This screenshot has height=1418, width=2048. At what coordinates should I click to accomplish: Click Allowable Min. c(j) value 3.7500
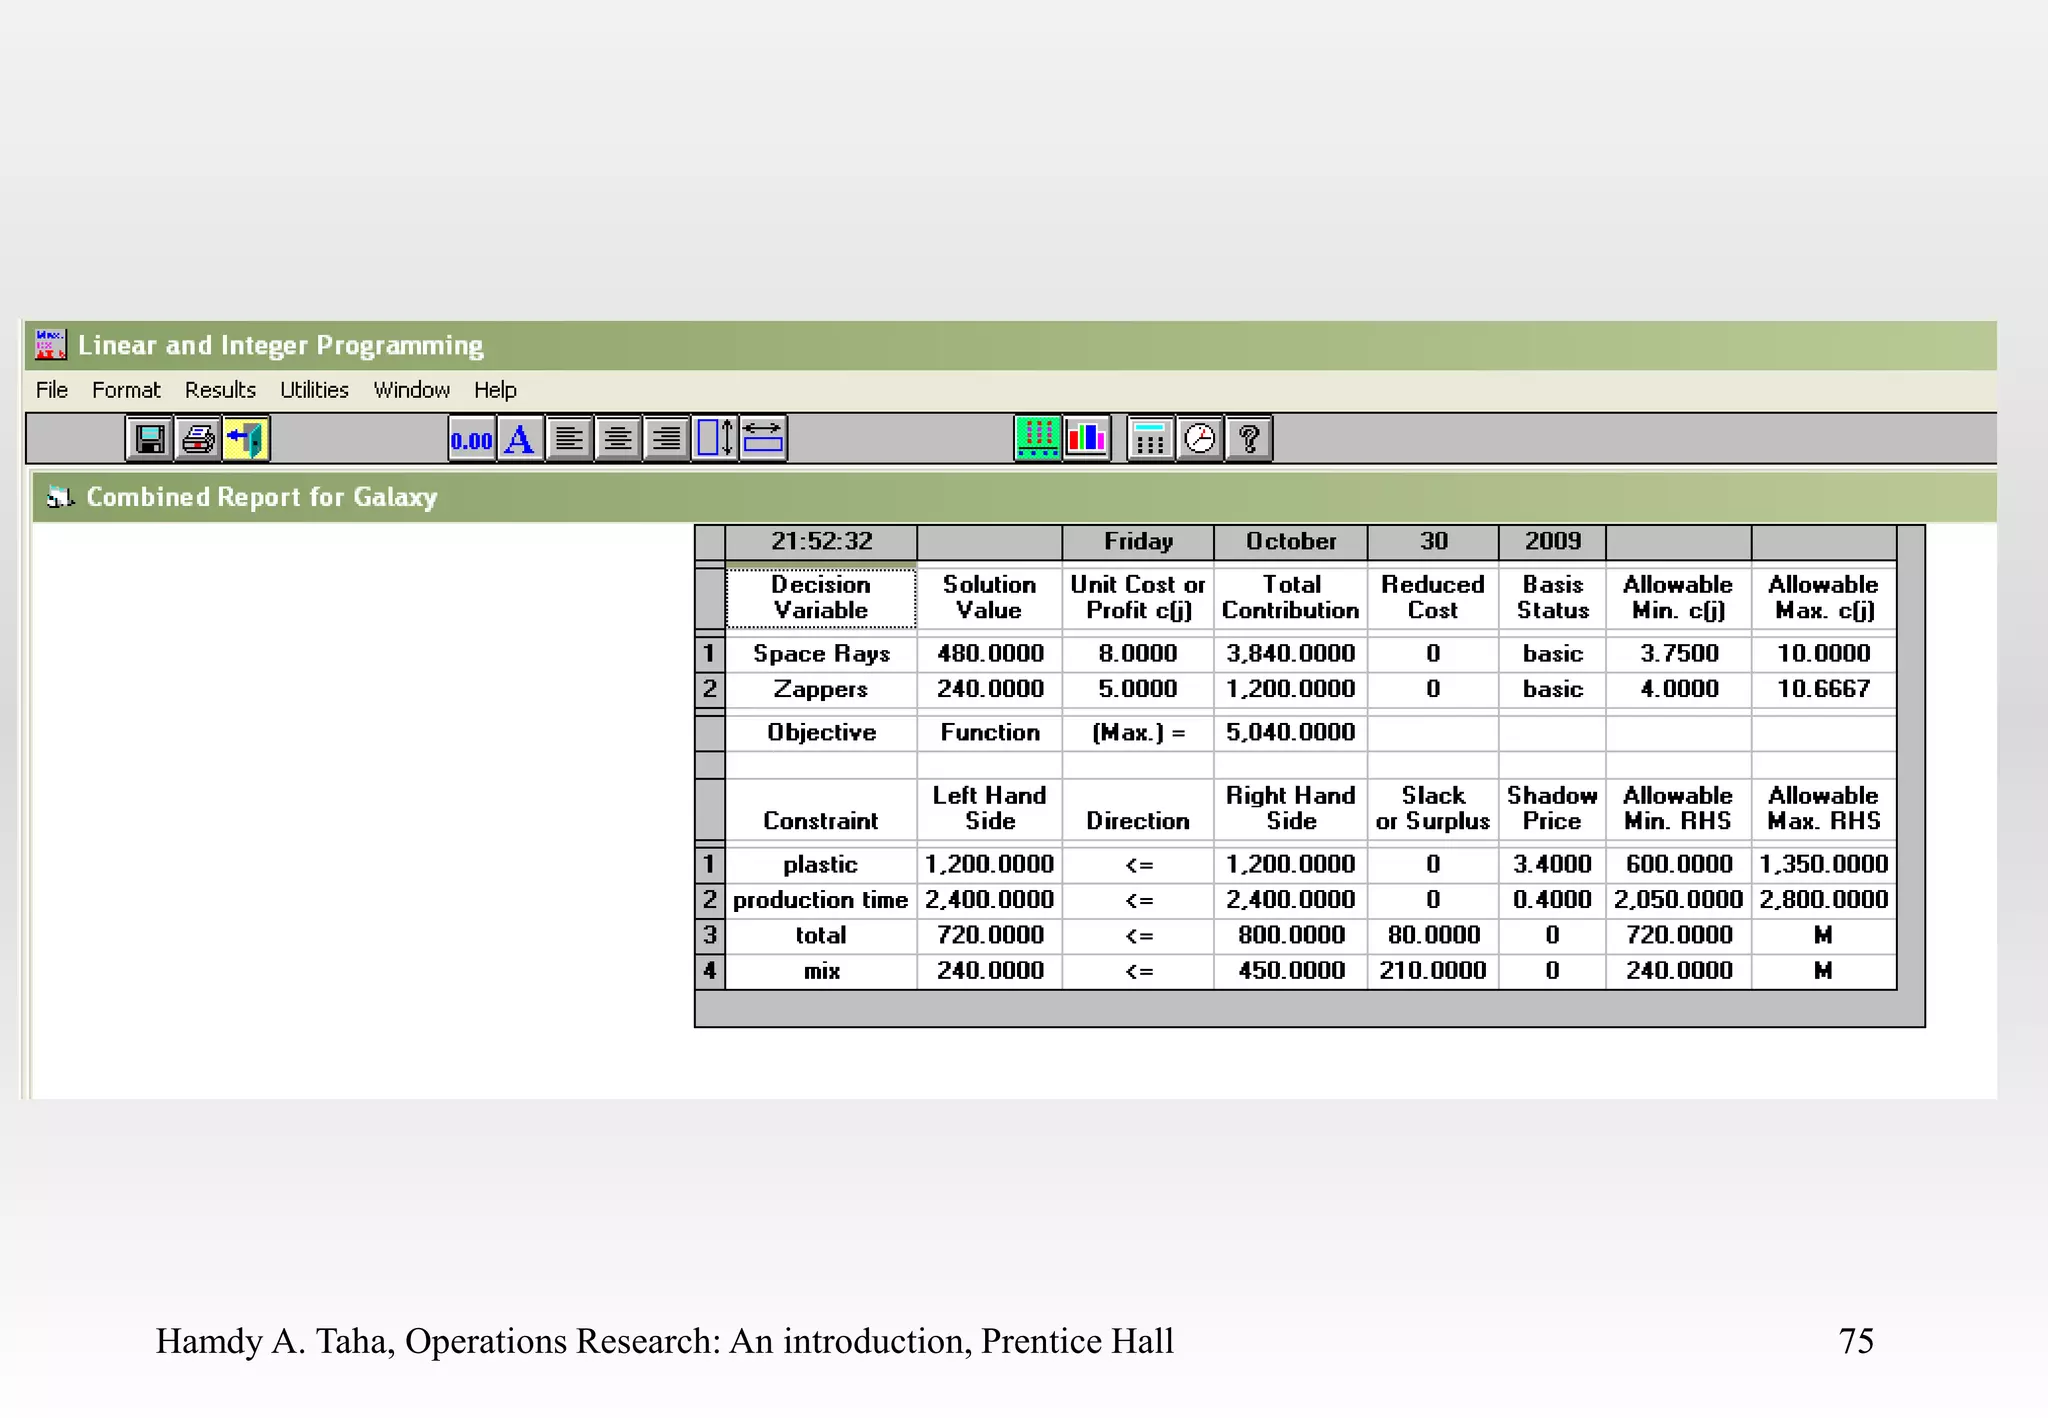click(1679, 654)
